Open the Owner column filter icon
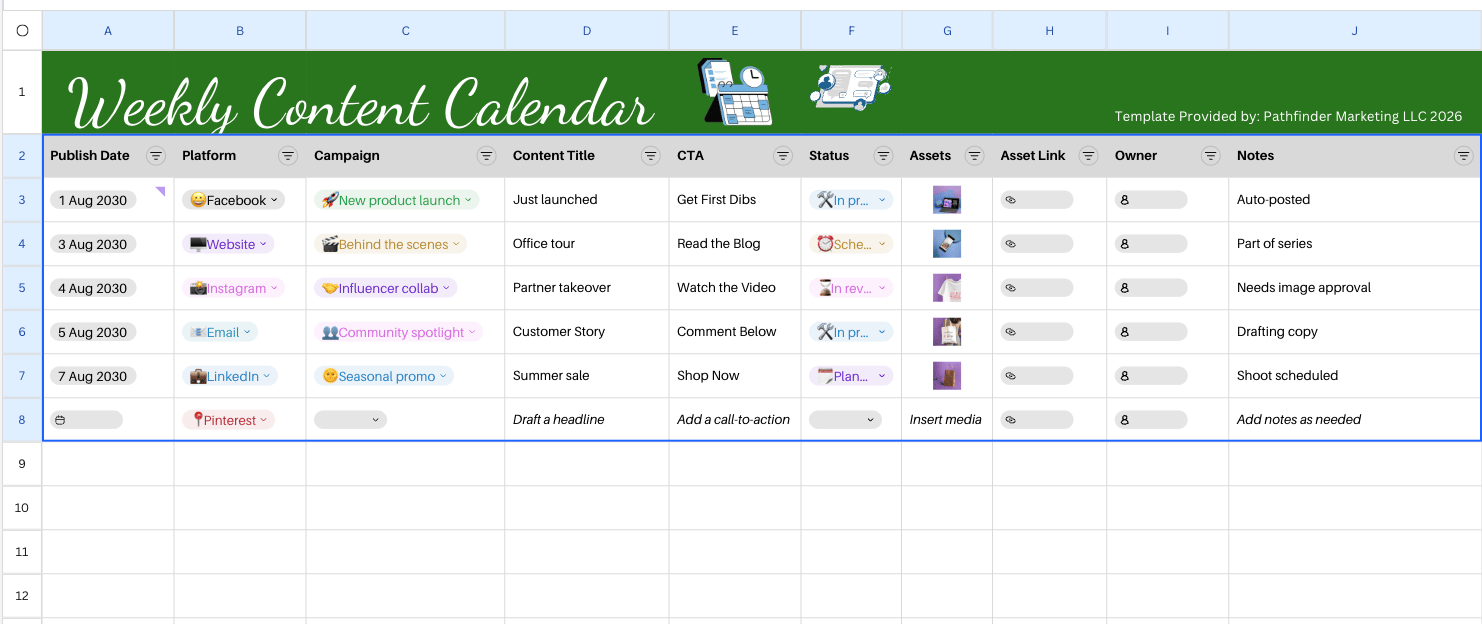Image resolution: width=1482 pixels, height=624 pixels. [x=1211, y=156]
